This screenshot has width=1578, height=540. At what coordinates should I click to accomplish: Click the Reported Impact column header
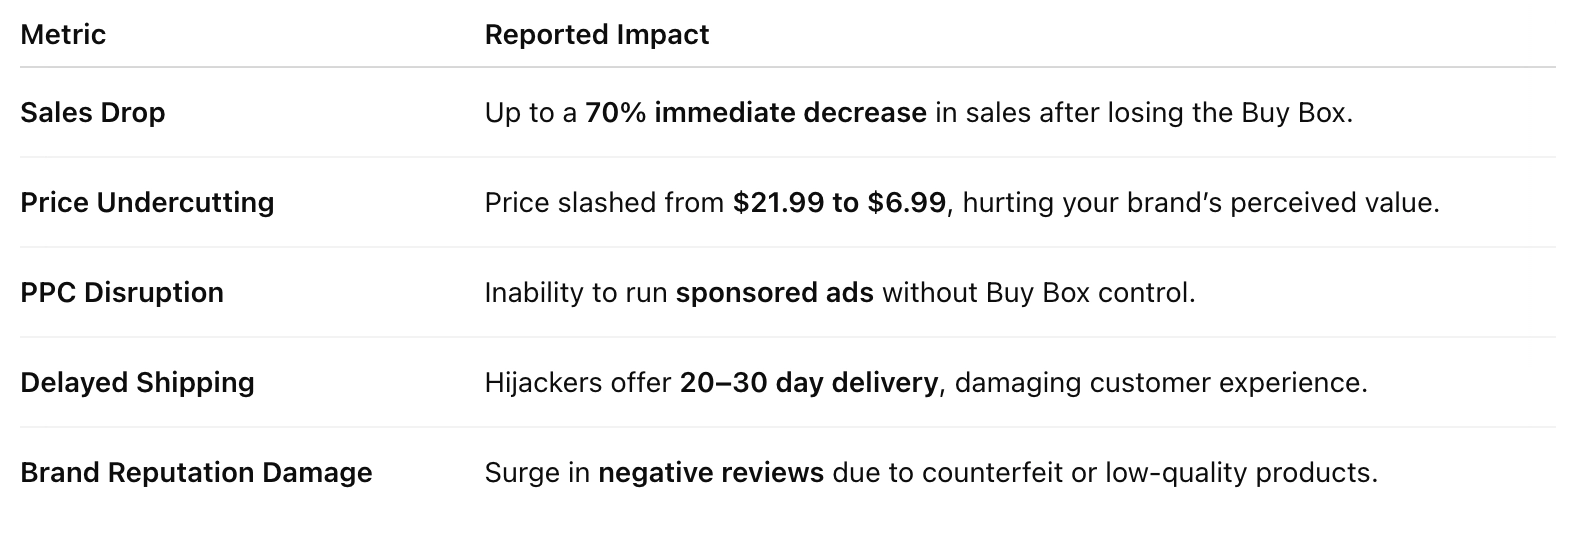pyautogui.click(x=596, y=35)
